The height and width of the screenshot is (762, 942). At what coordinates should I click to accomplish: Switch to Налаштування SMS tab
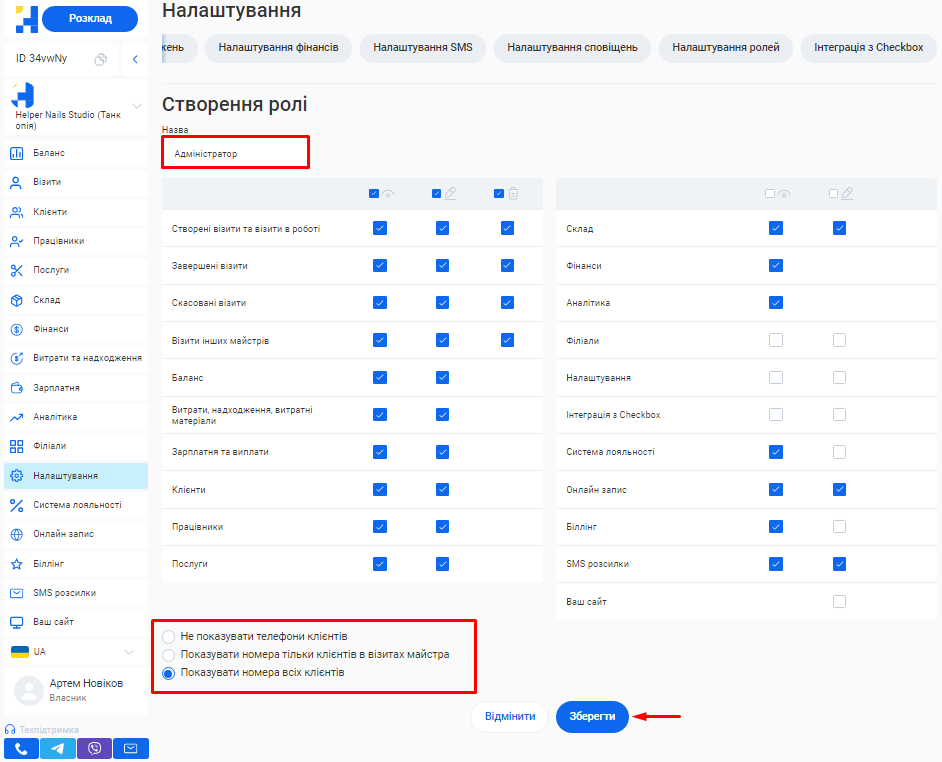[x=423, y=48]
